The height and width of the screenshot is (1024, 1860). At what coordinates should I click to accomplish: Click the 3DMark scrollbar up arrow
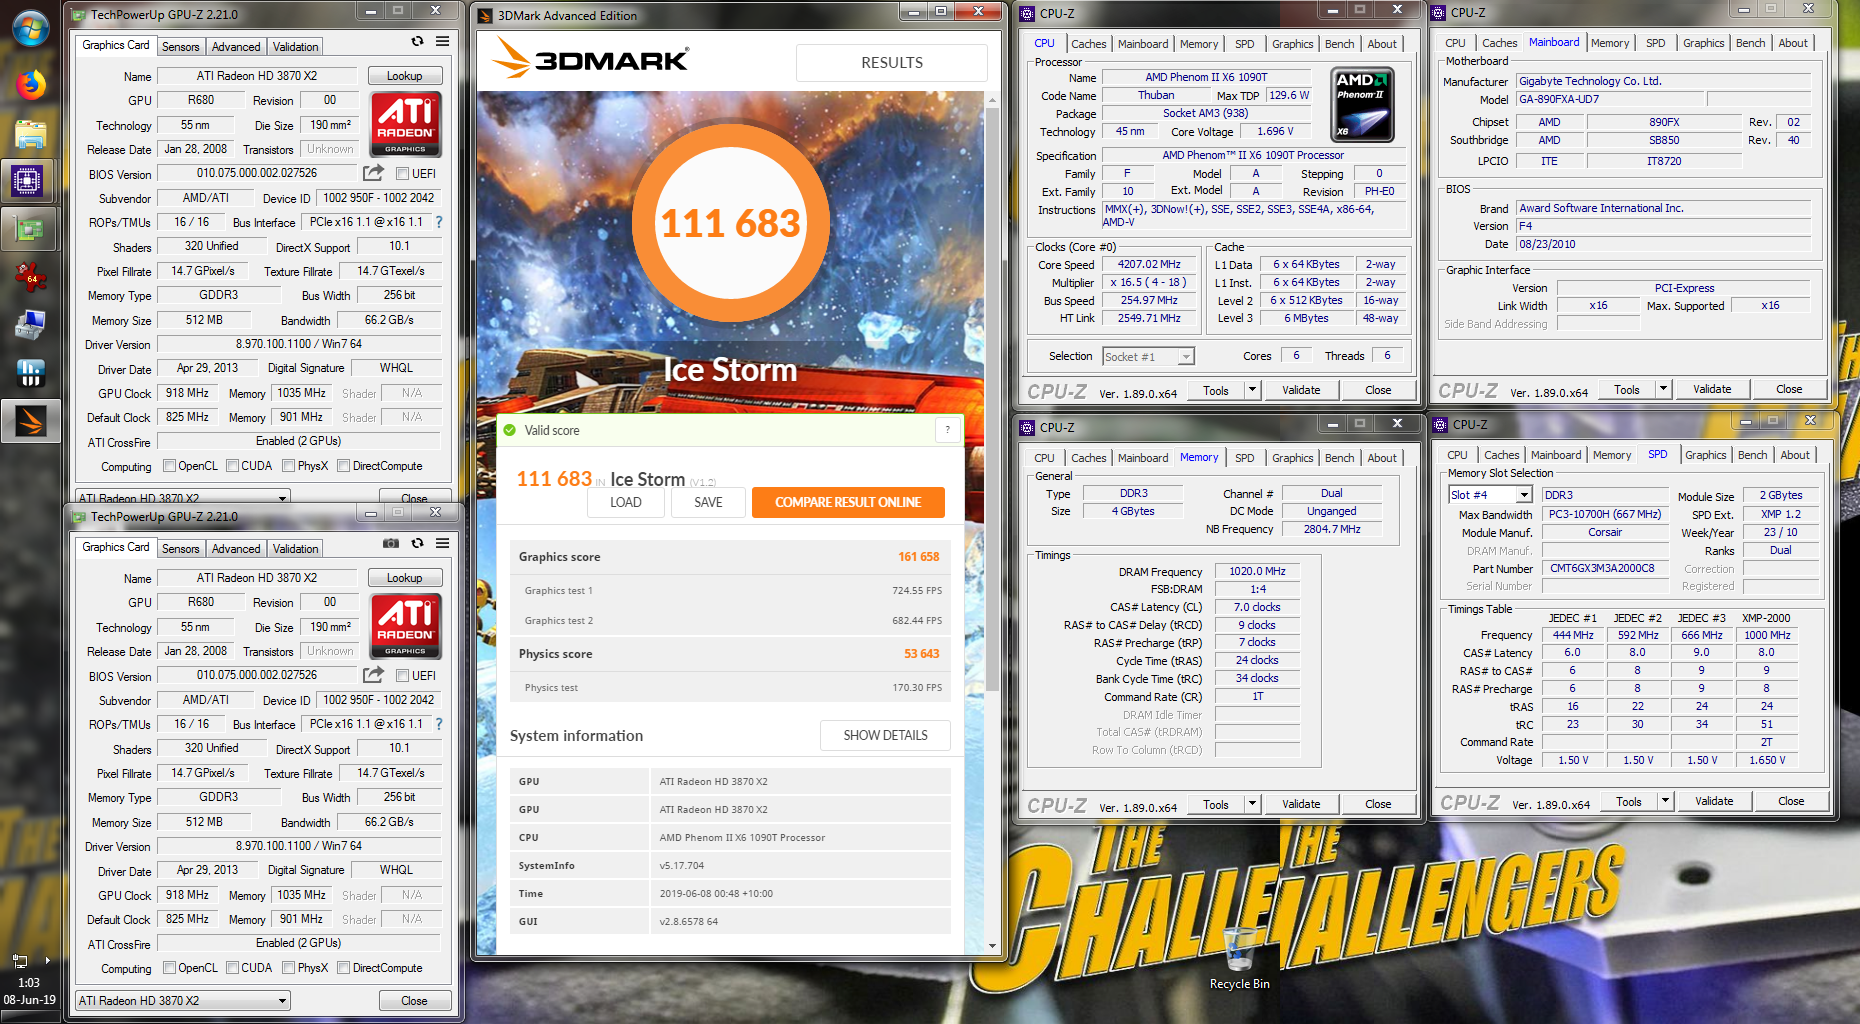(992, 100)
